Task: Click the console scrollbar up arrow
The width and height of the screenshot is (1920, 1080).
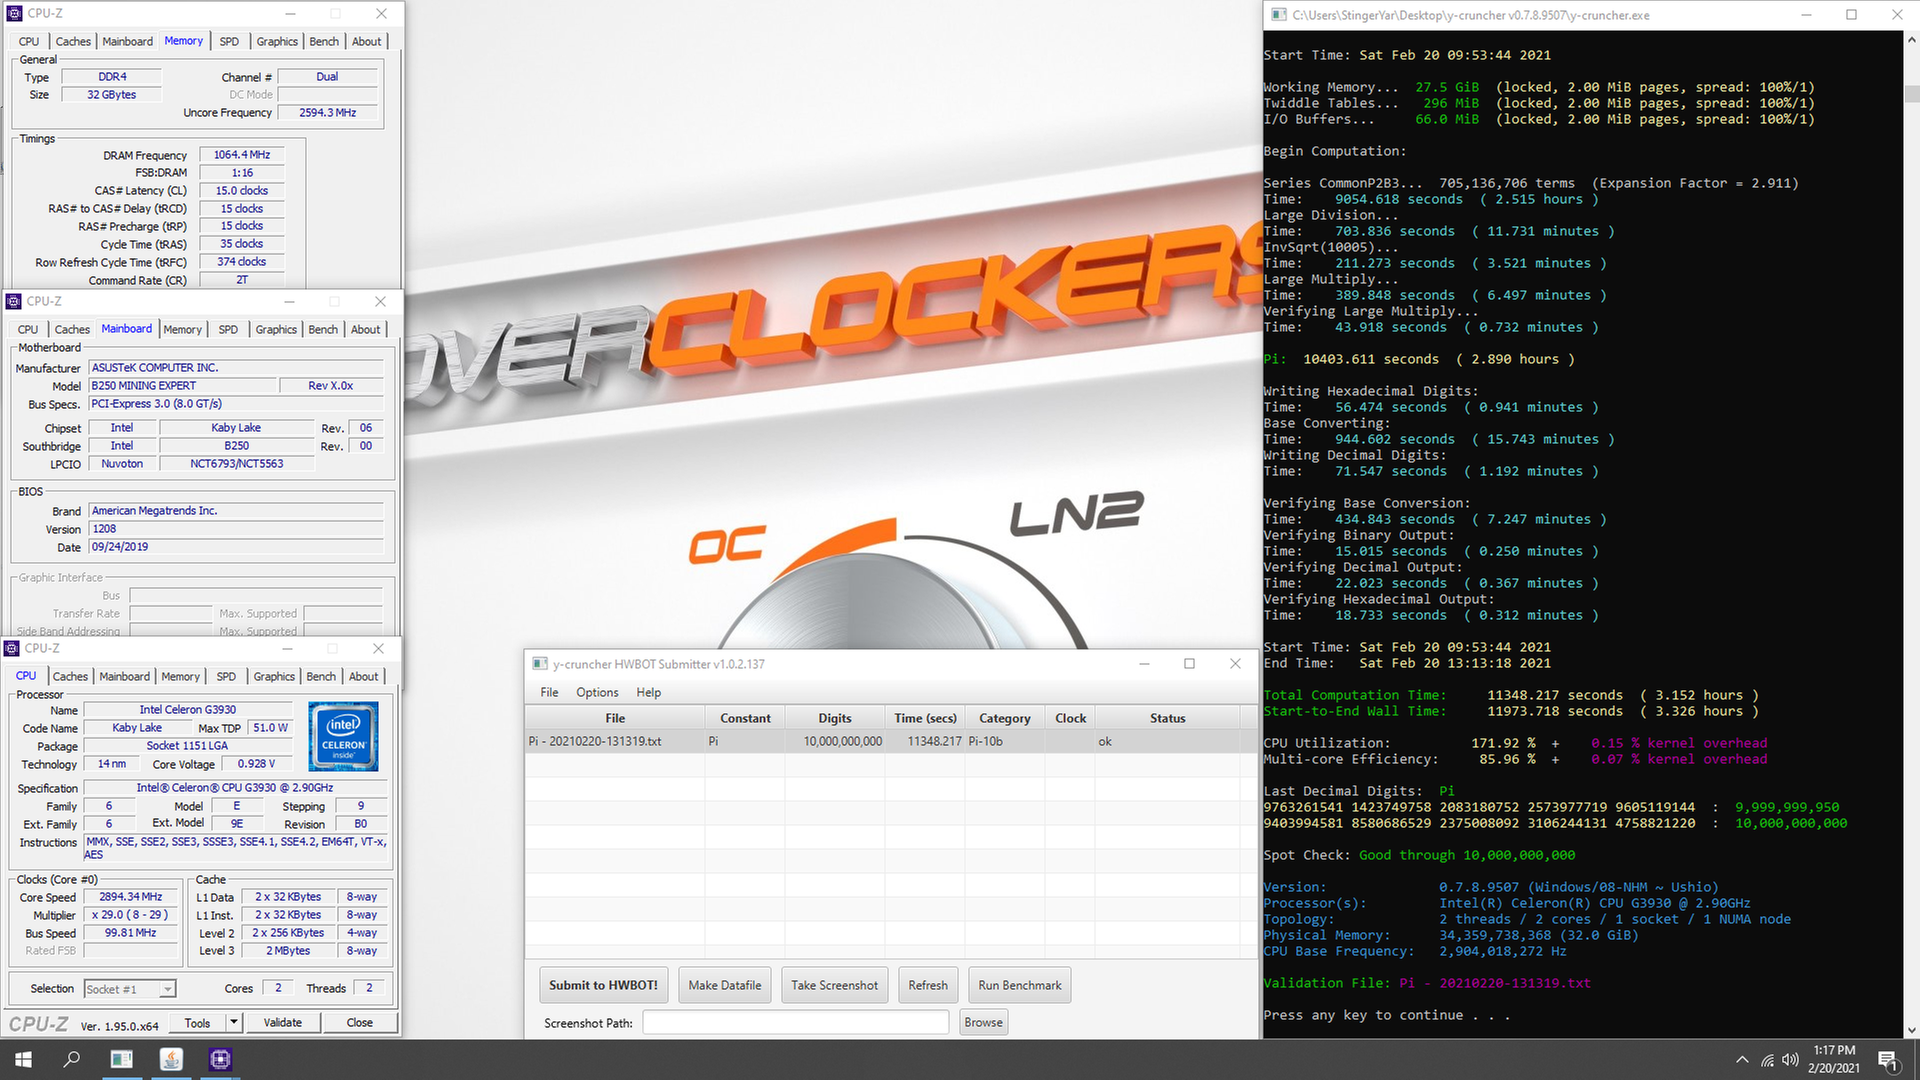Action: point(1911,41)
